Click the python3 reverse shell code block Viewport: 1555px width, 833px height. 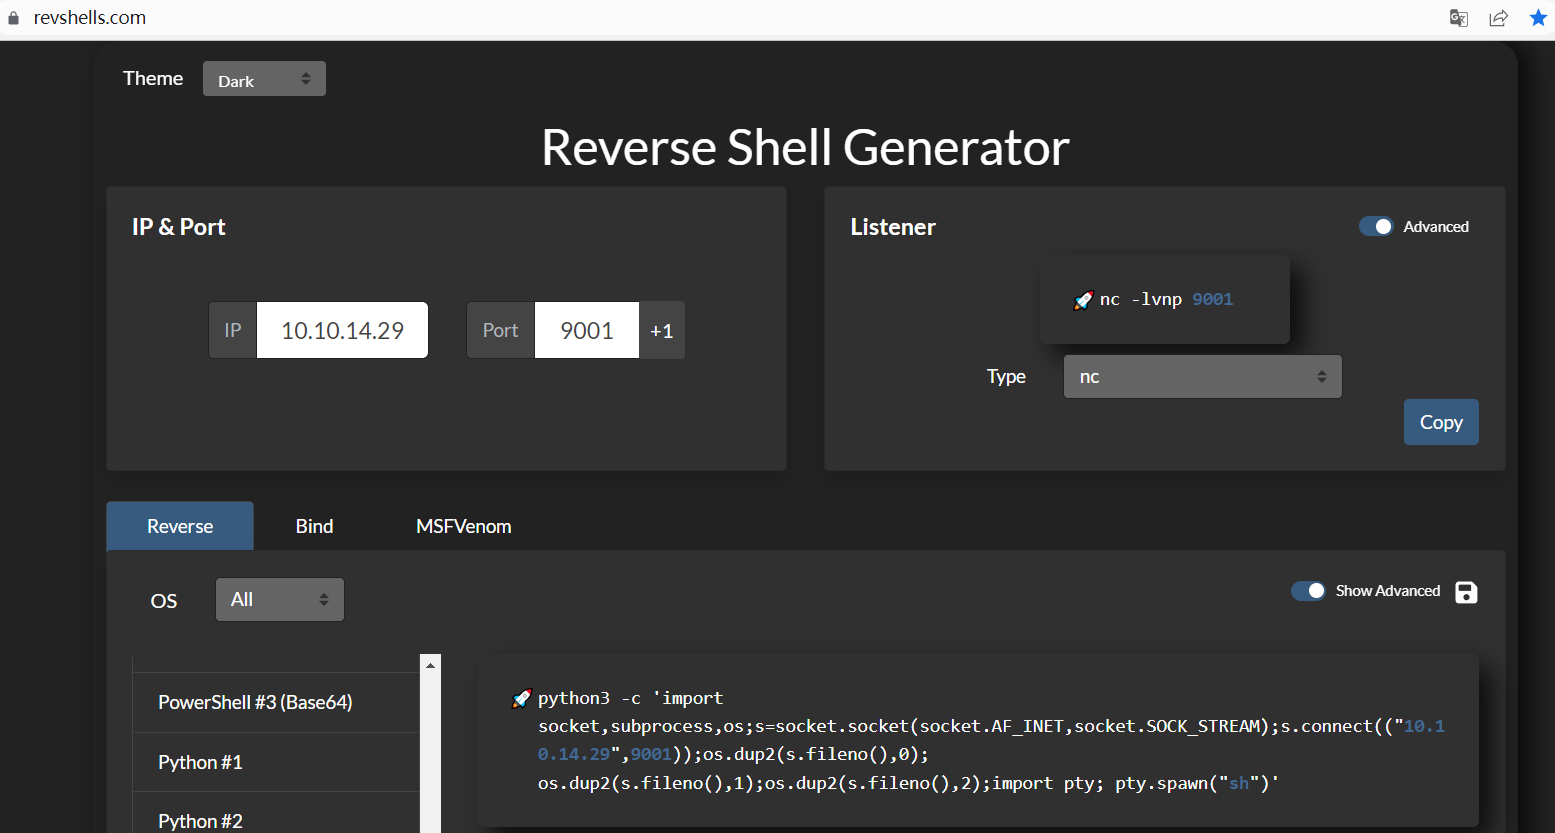point(979,740)
